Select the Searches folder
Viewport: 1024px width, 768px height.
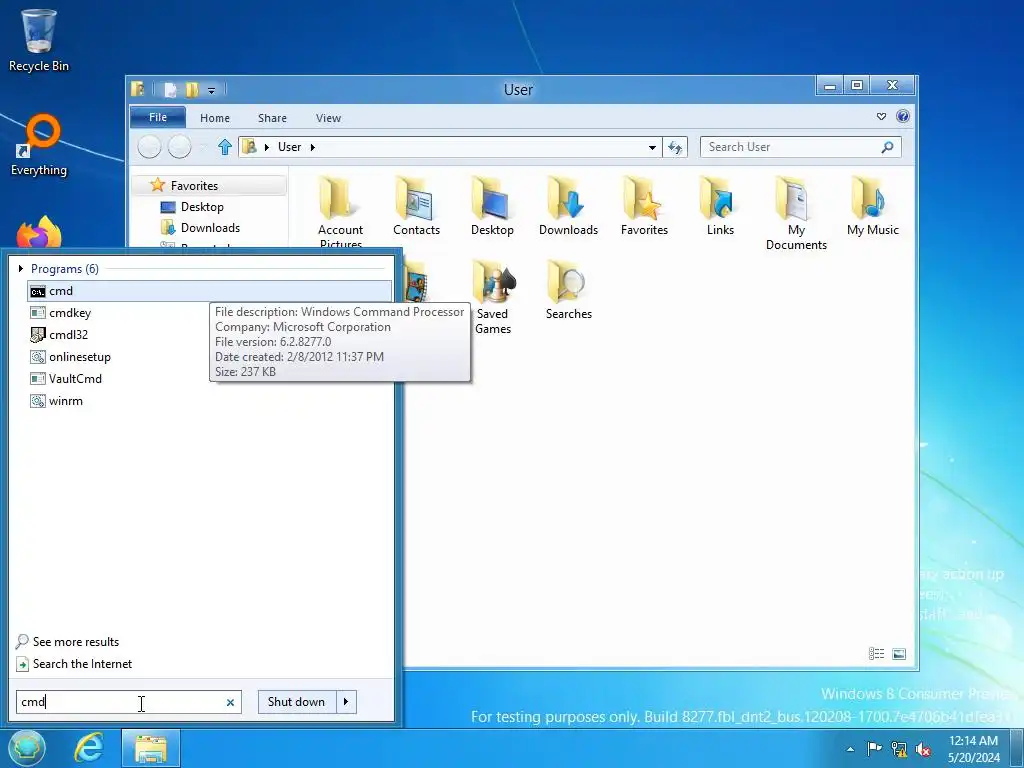tap(568, 290)
